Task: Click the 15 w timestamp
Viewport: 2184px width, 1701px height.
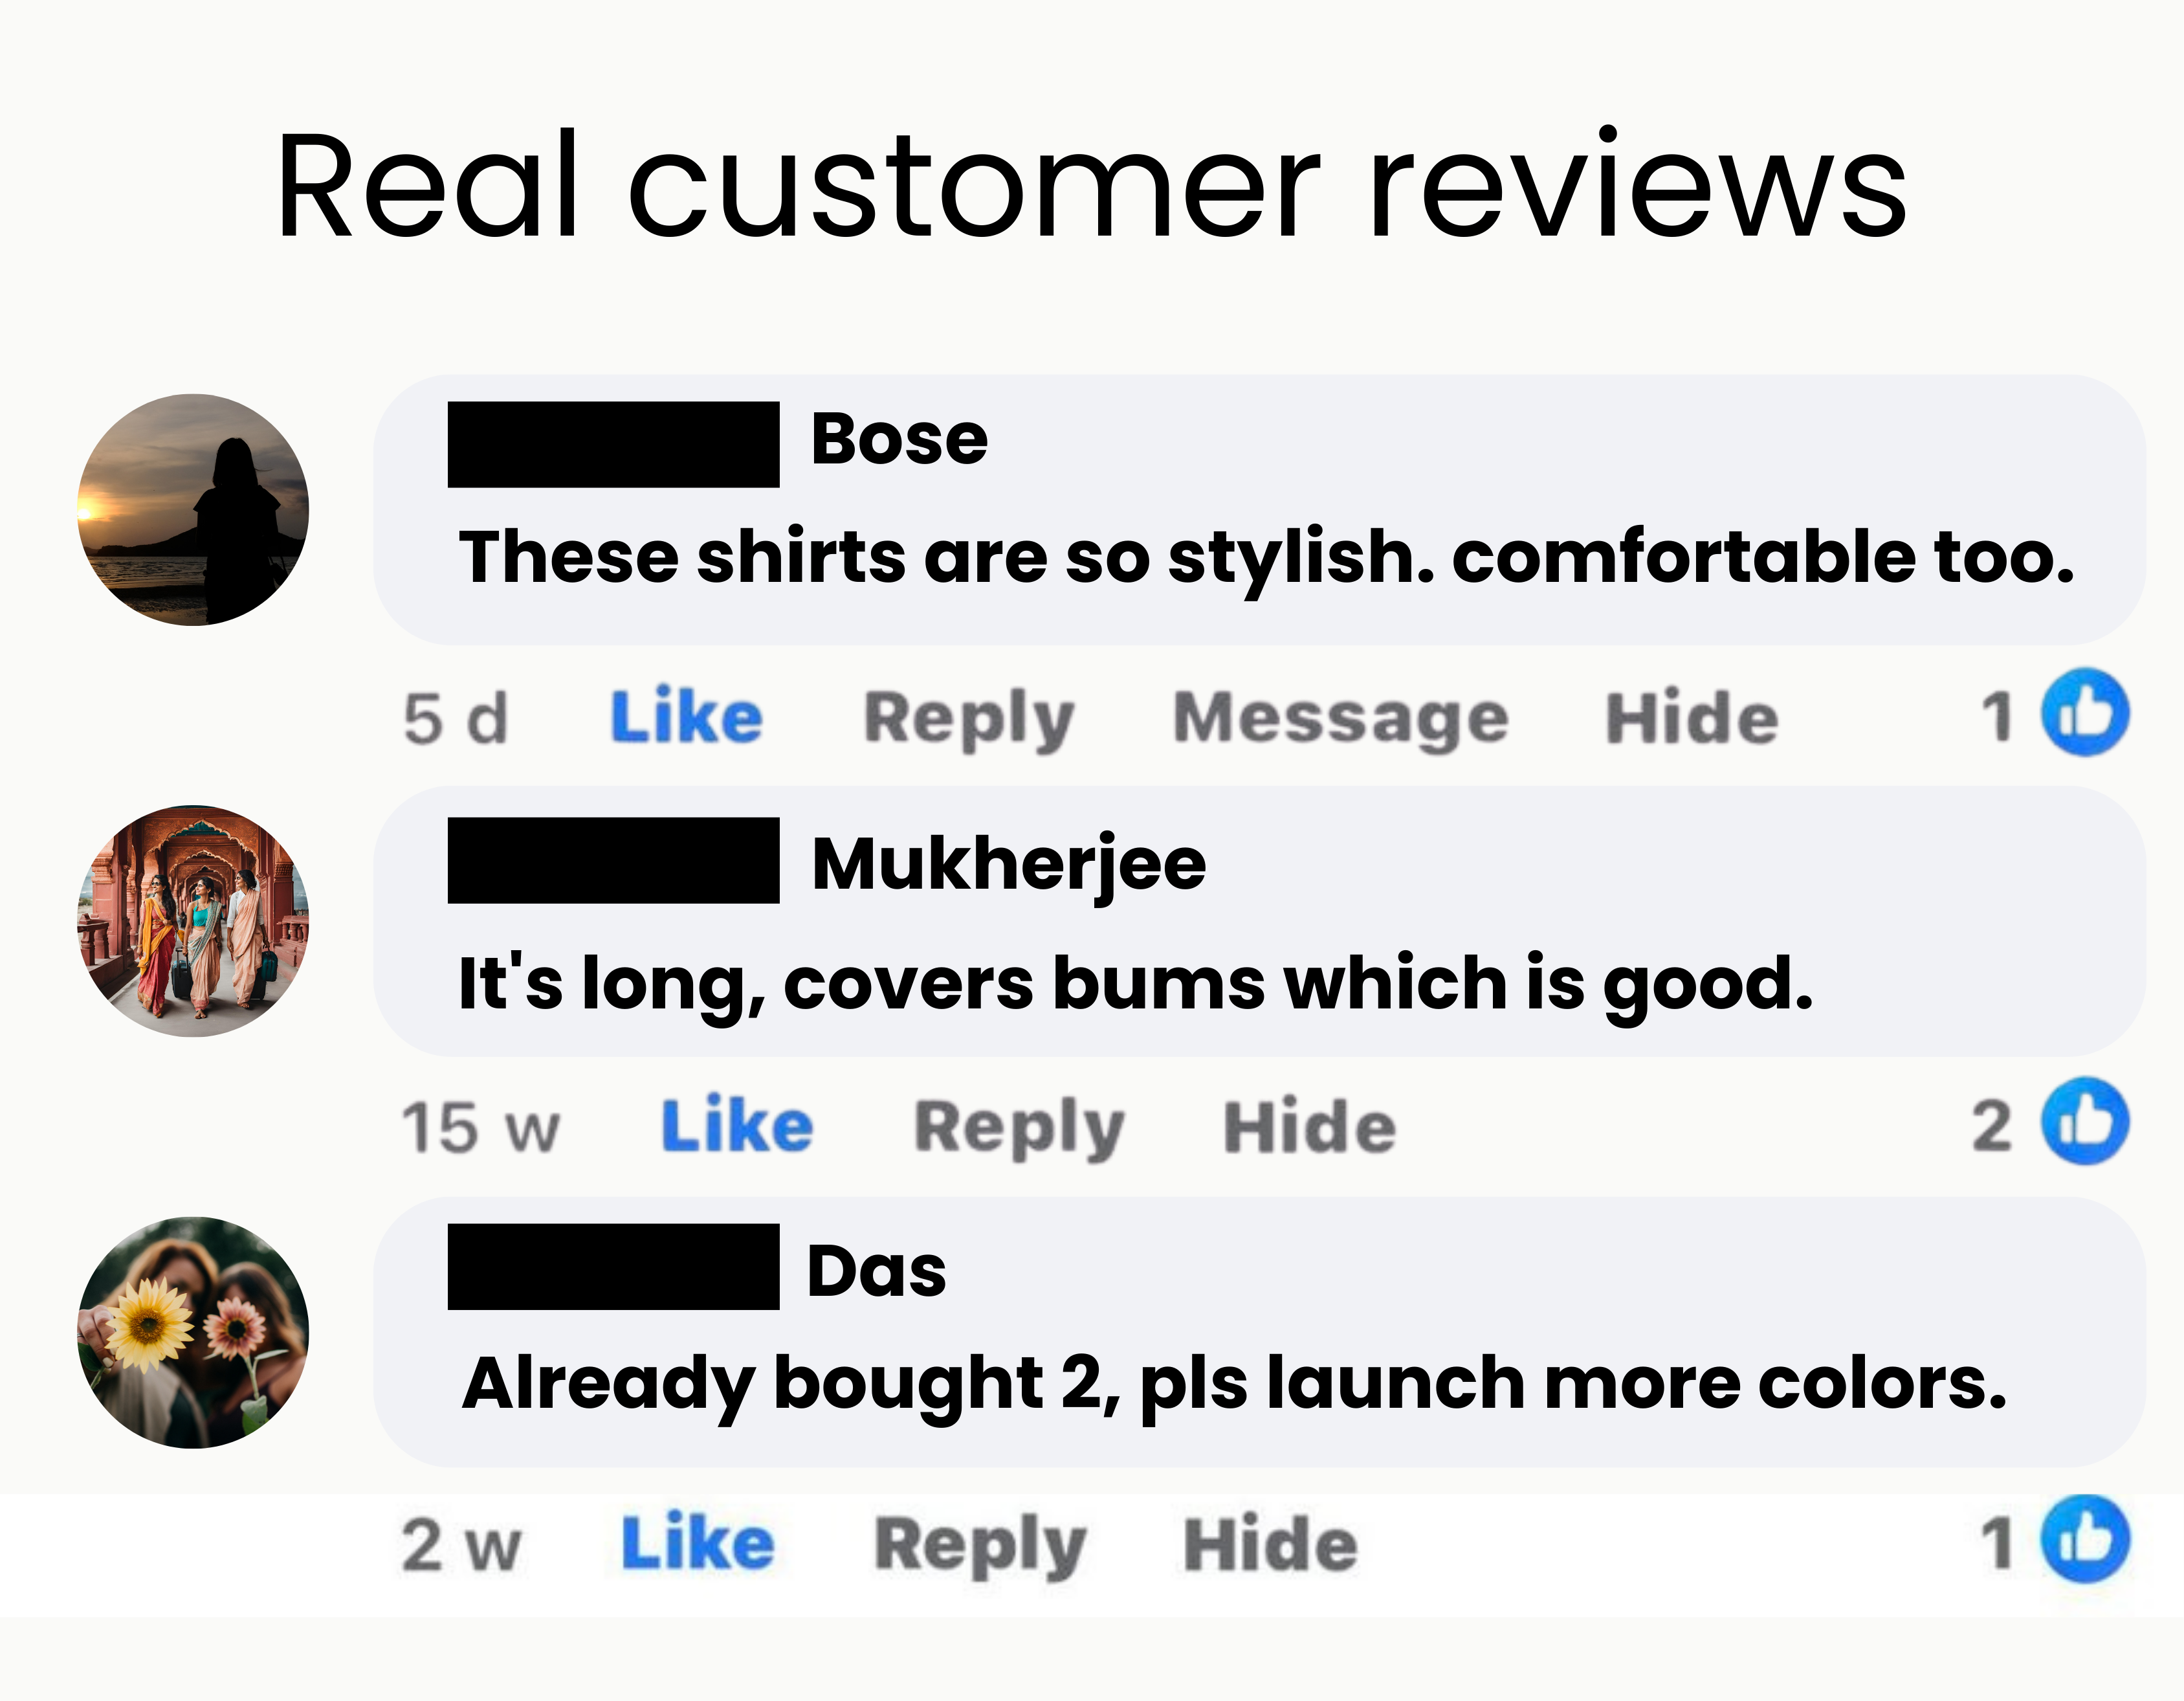Action: [481, 1128]
